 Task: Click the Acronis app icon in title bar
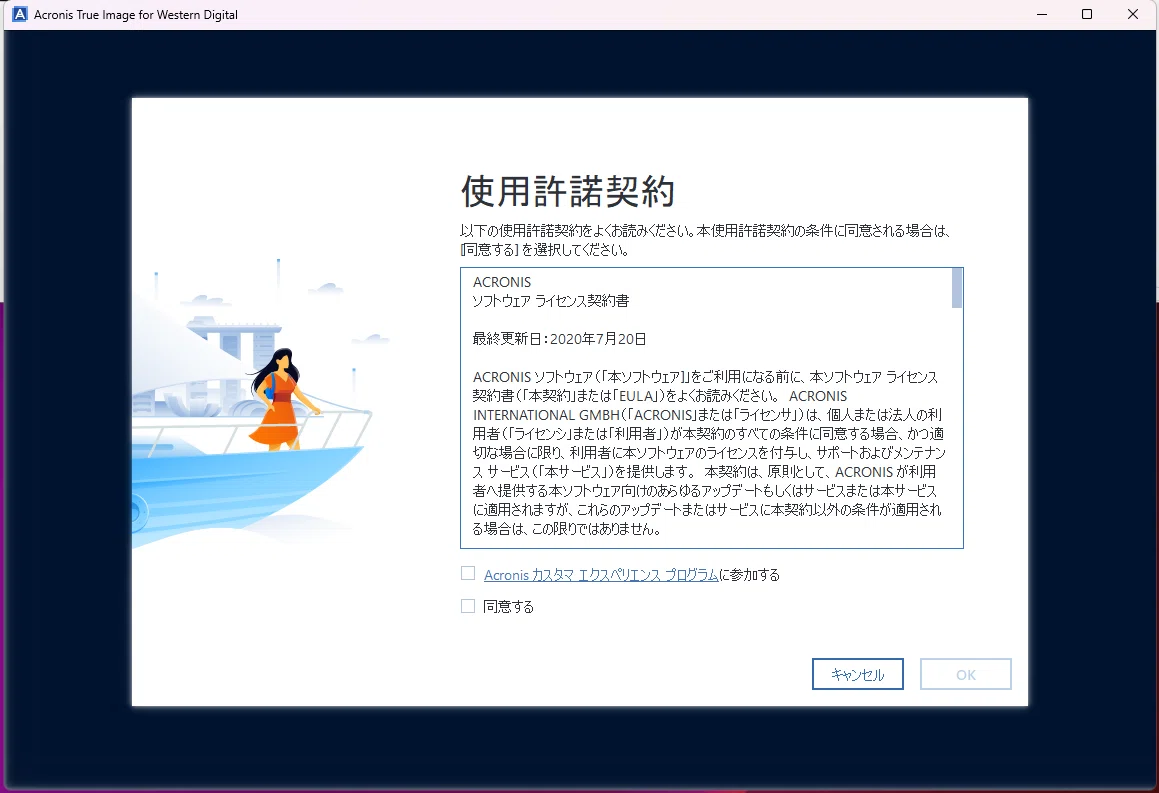point(20,14)
